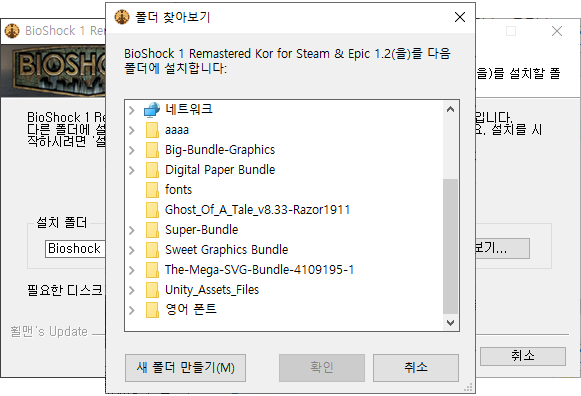
Task: Select the 네트워크 tree item
Action: (x=189, y=109)
